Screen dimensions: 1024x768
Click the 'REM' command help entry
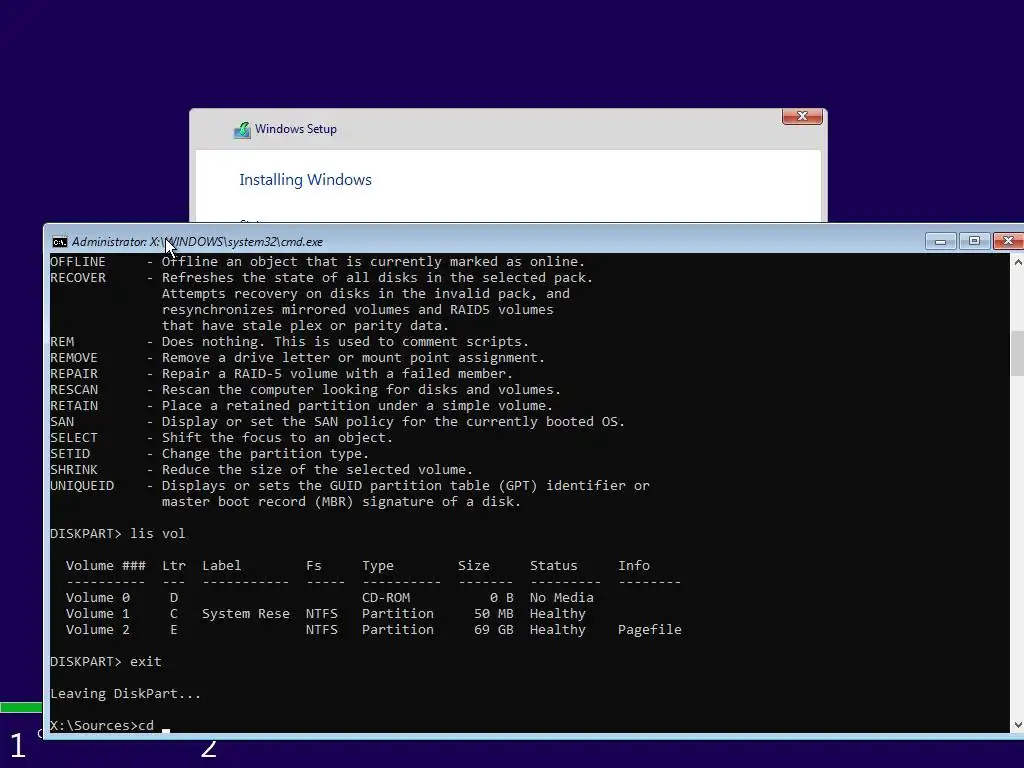point(289,342)
